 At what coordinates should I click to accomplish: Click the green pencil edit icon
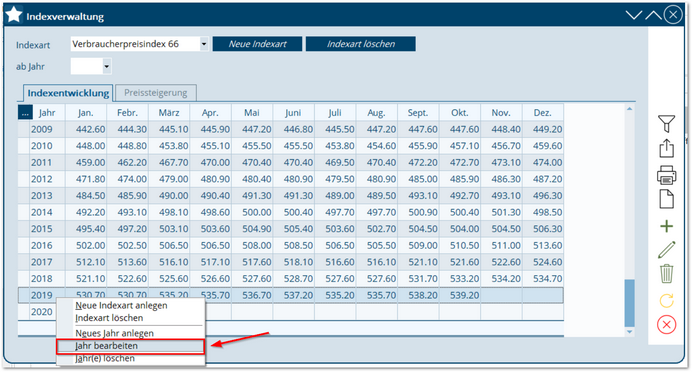[666, 250]
